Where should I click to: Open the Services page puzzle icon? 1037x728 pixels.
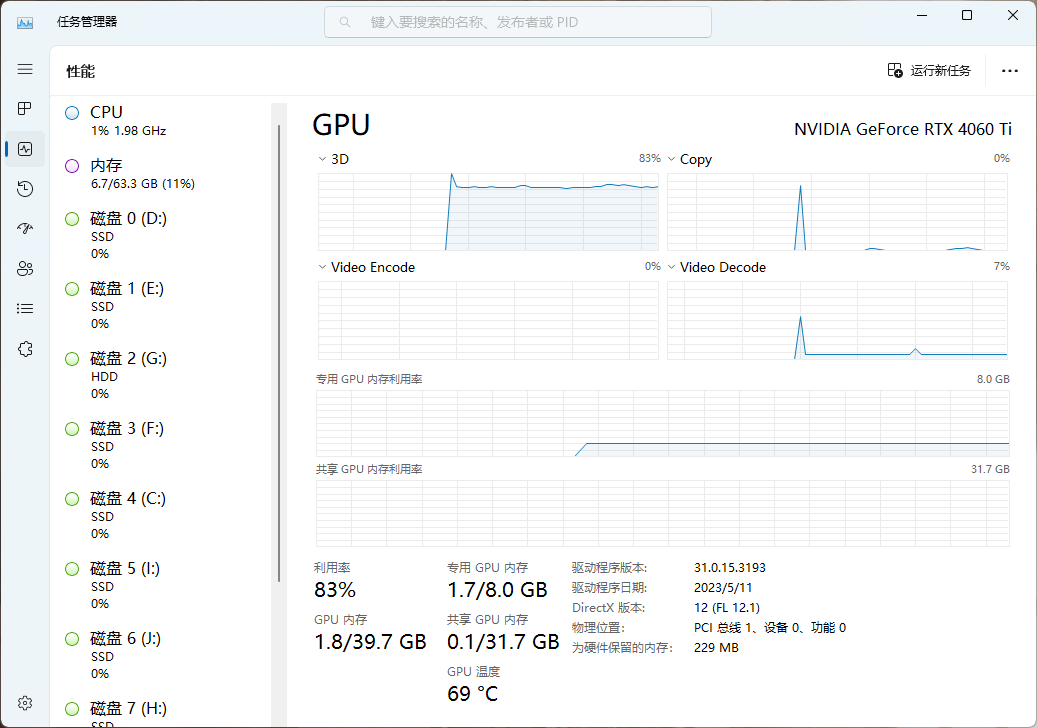pyautogui.click(x=25, y=349)
